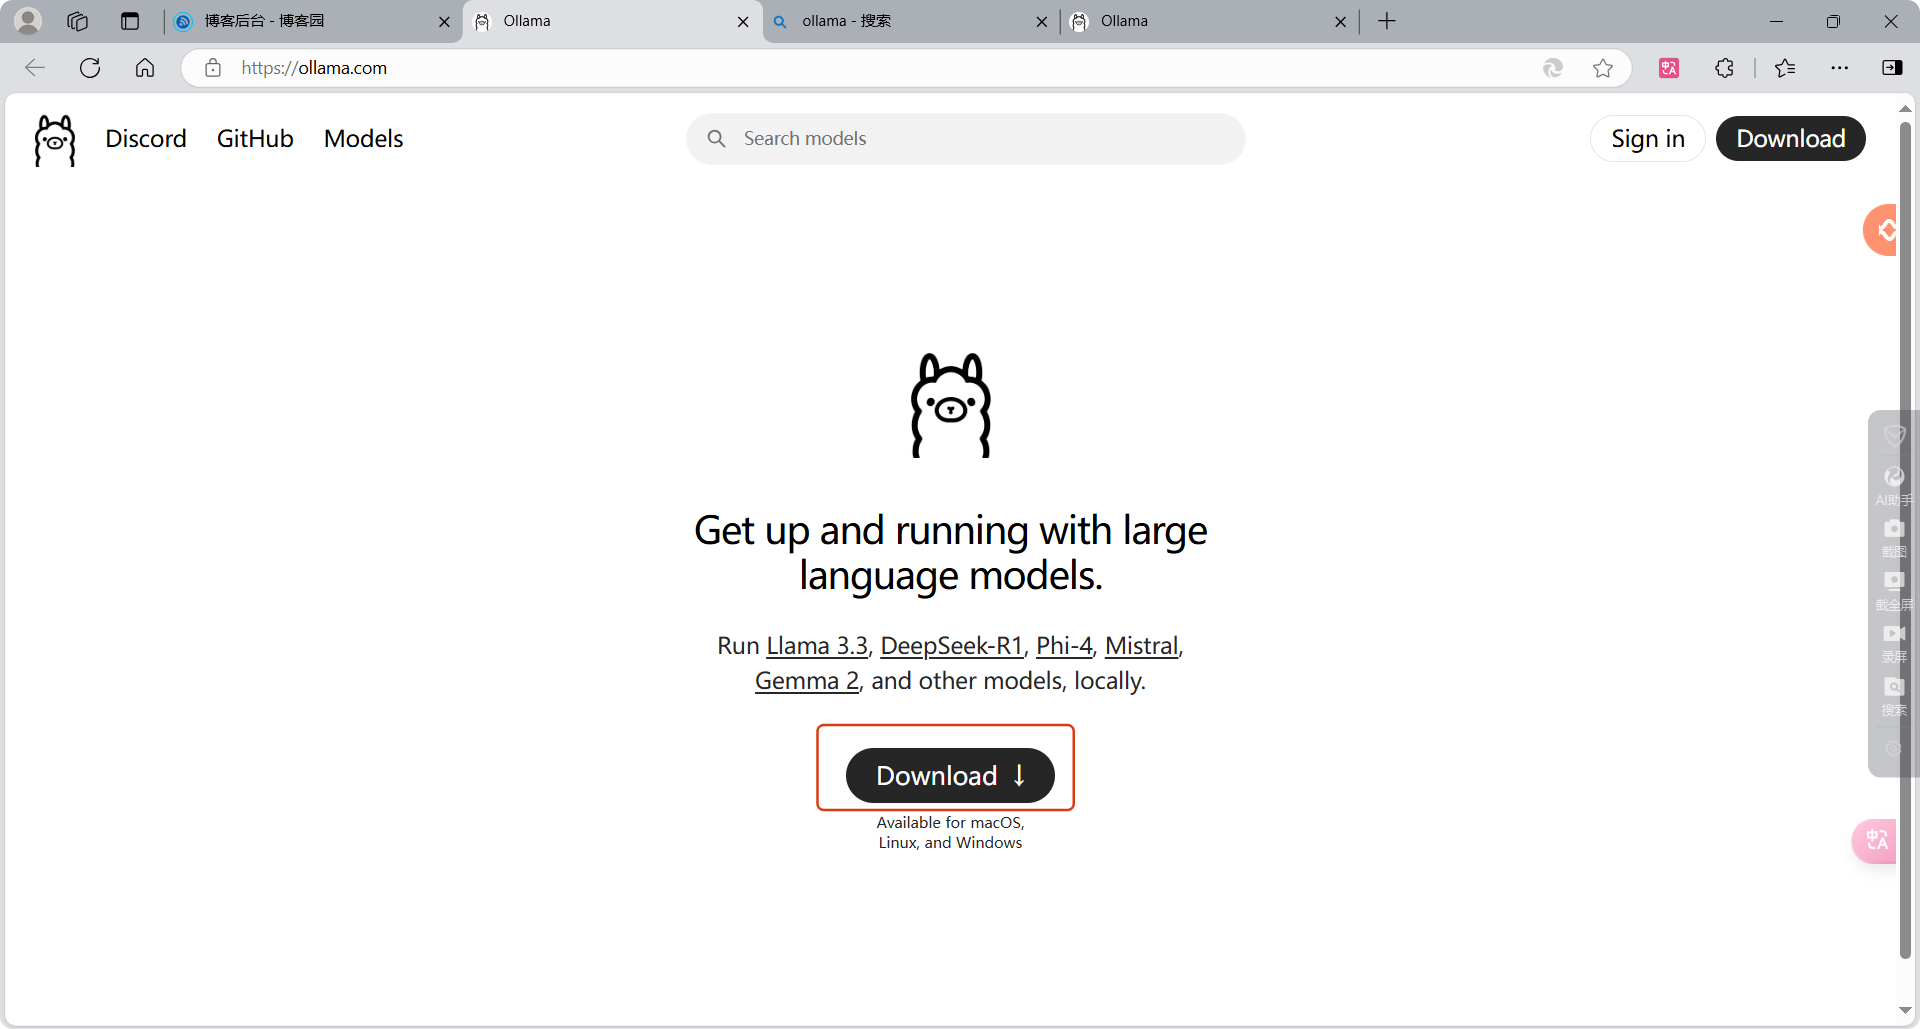Switch to the last Ollama tab
This screenshot has height=1029, width=1920.
click(x=1209, y=21)
